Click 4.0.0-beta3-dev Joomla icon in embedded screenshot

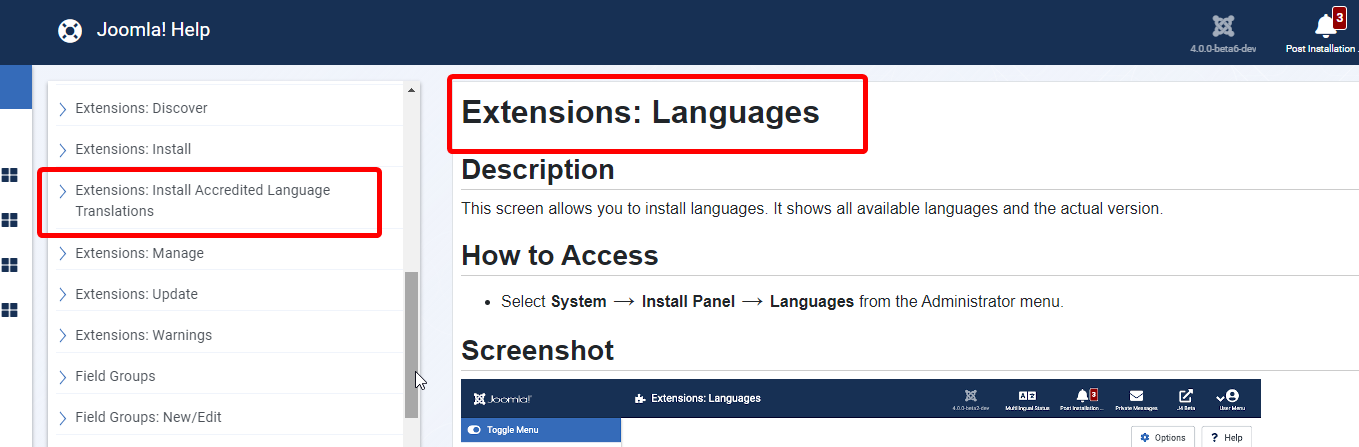(x=970, y=395)
